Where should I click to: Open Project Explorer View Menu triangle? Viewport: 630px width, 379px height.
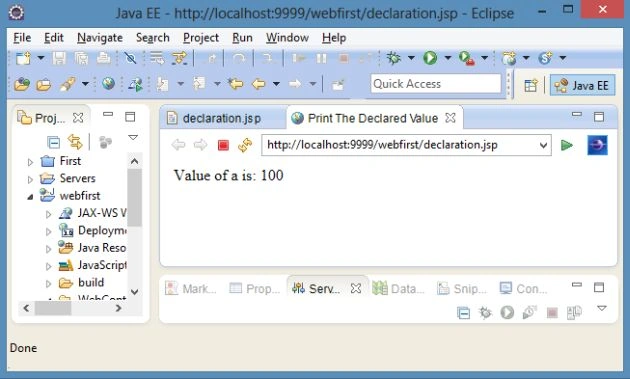[x=133, y=138]
